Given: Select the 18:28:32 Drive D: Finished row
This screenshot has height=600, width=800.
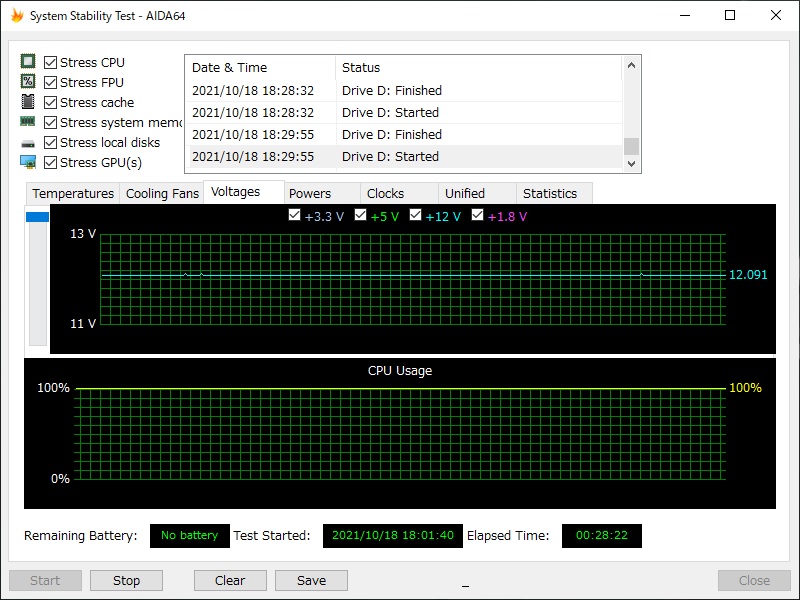Looking at the screenshot, I should pos(404,90).
